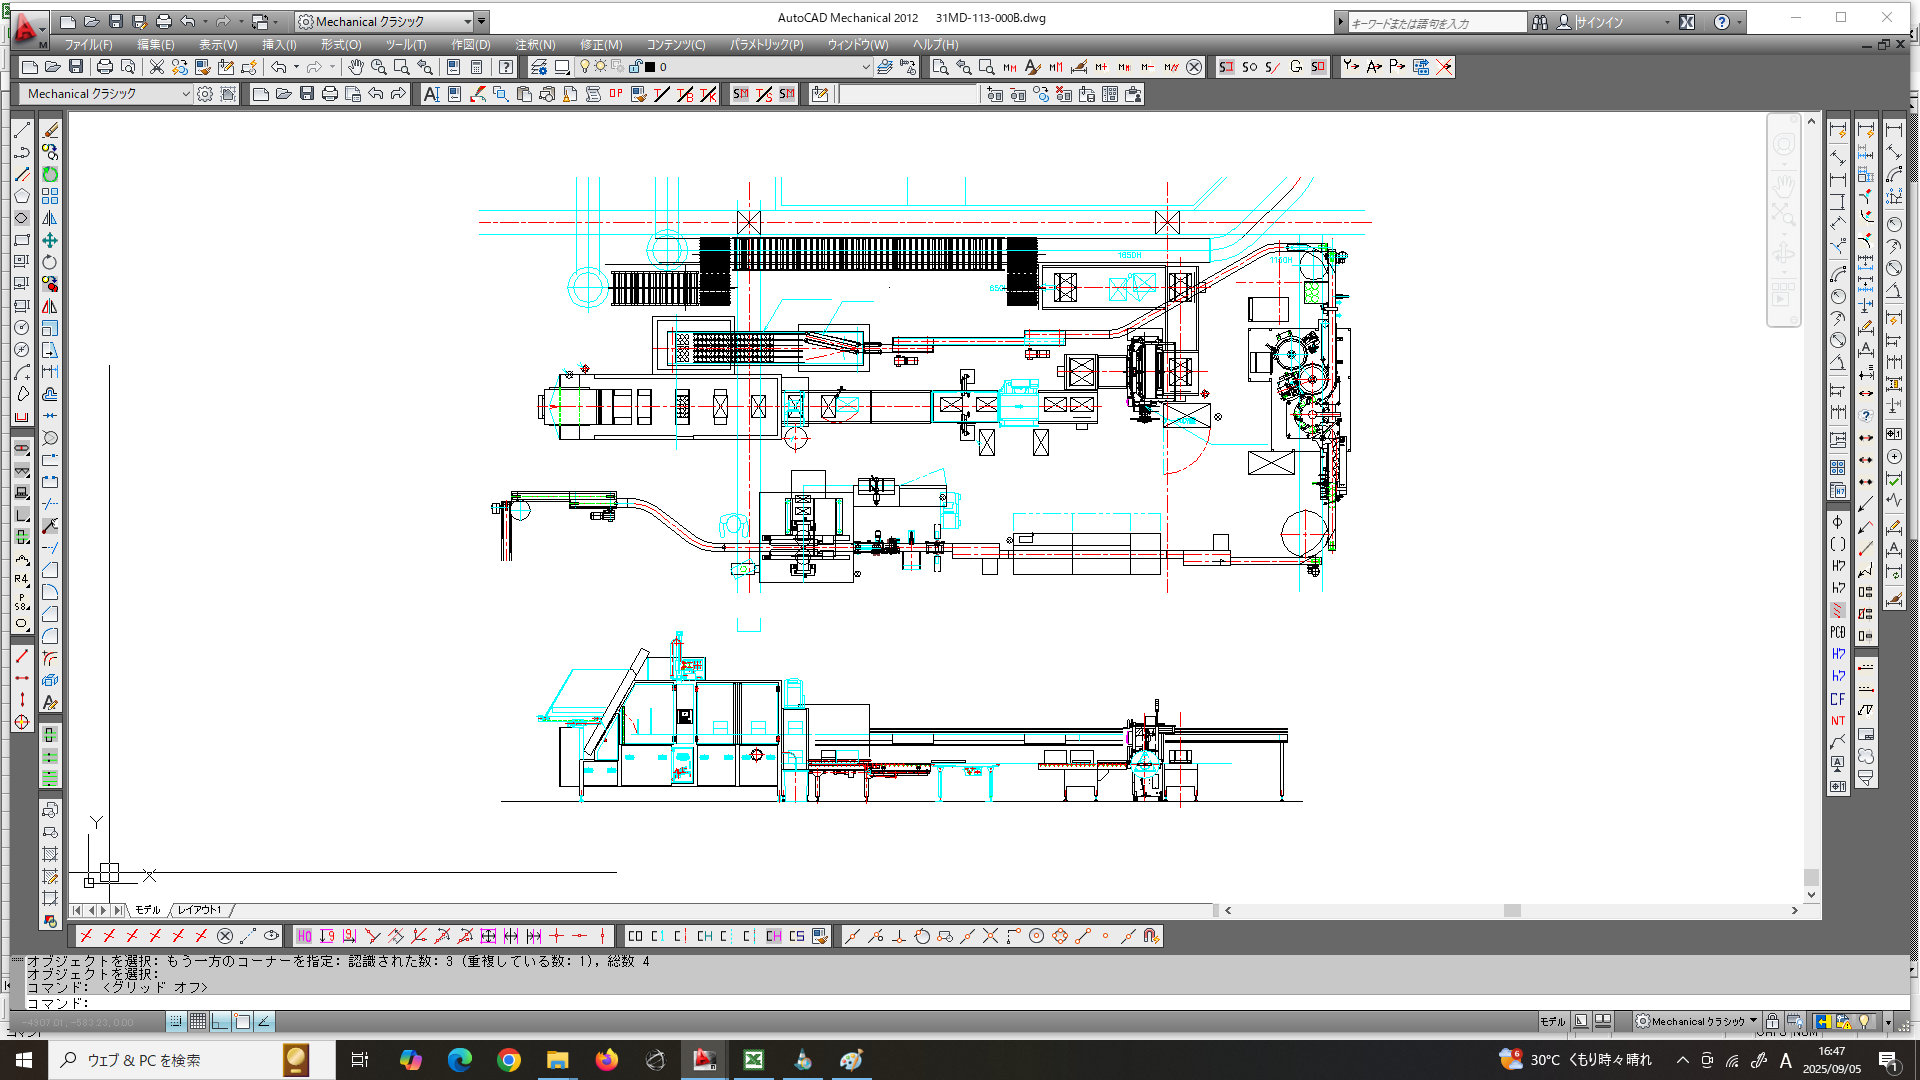Activate the Pan hand tool
The height and width of the screenshot is (1080, 1920).
355,67
